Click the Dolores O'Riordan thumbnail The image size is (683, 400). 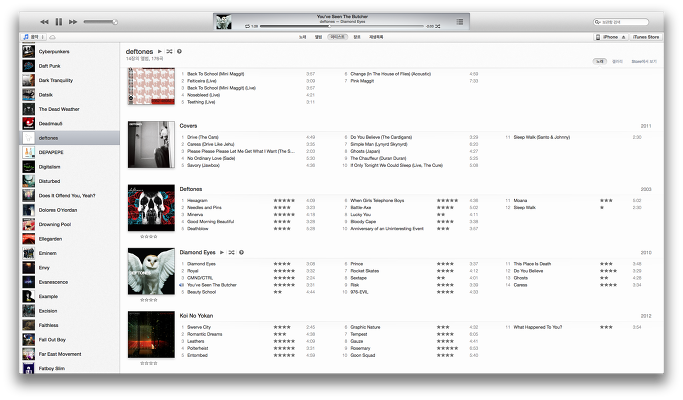(29, 210)
